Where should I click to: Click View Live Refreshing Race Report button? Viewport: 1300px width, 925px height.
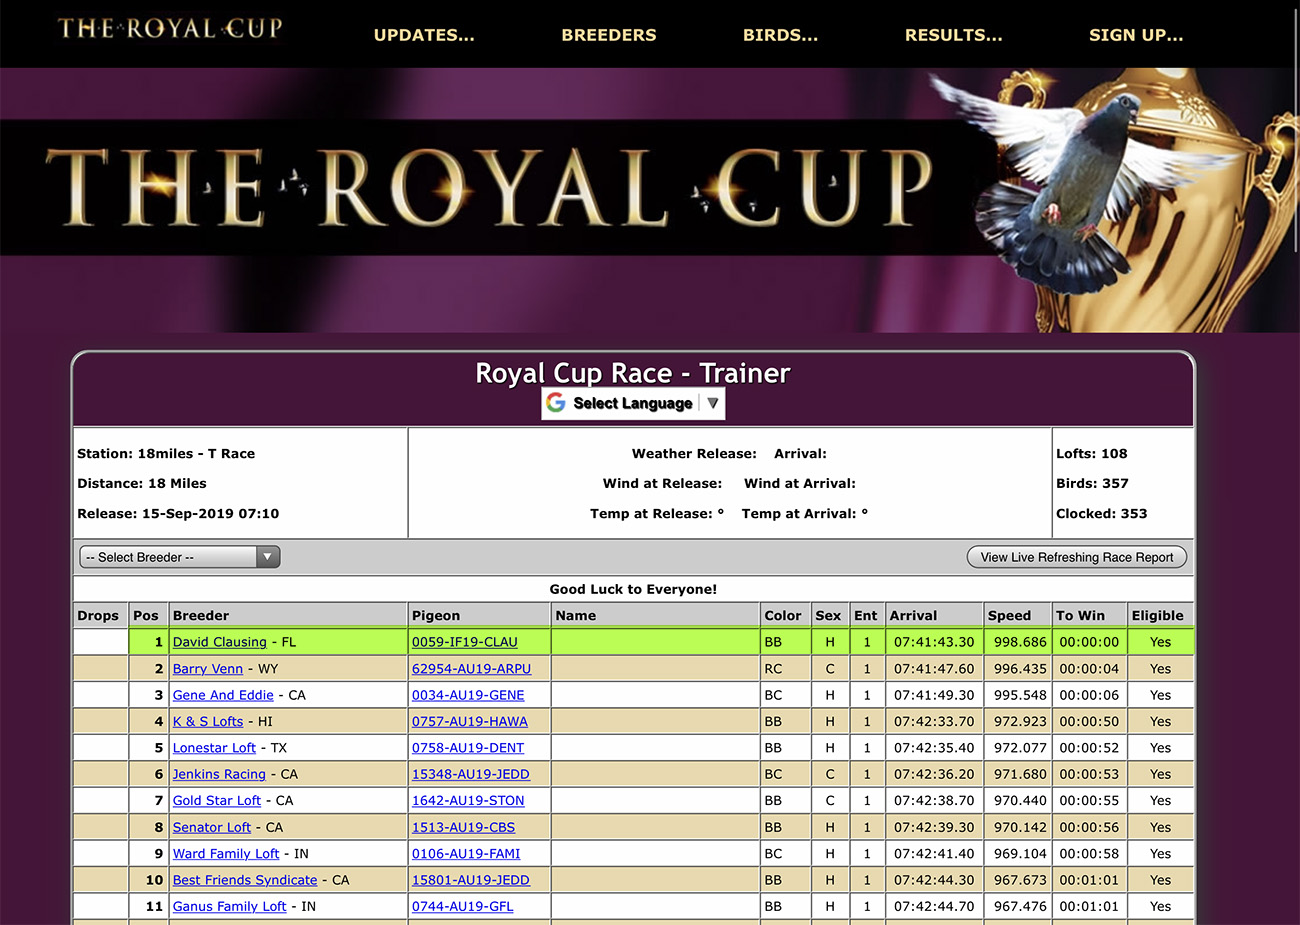1077,557
